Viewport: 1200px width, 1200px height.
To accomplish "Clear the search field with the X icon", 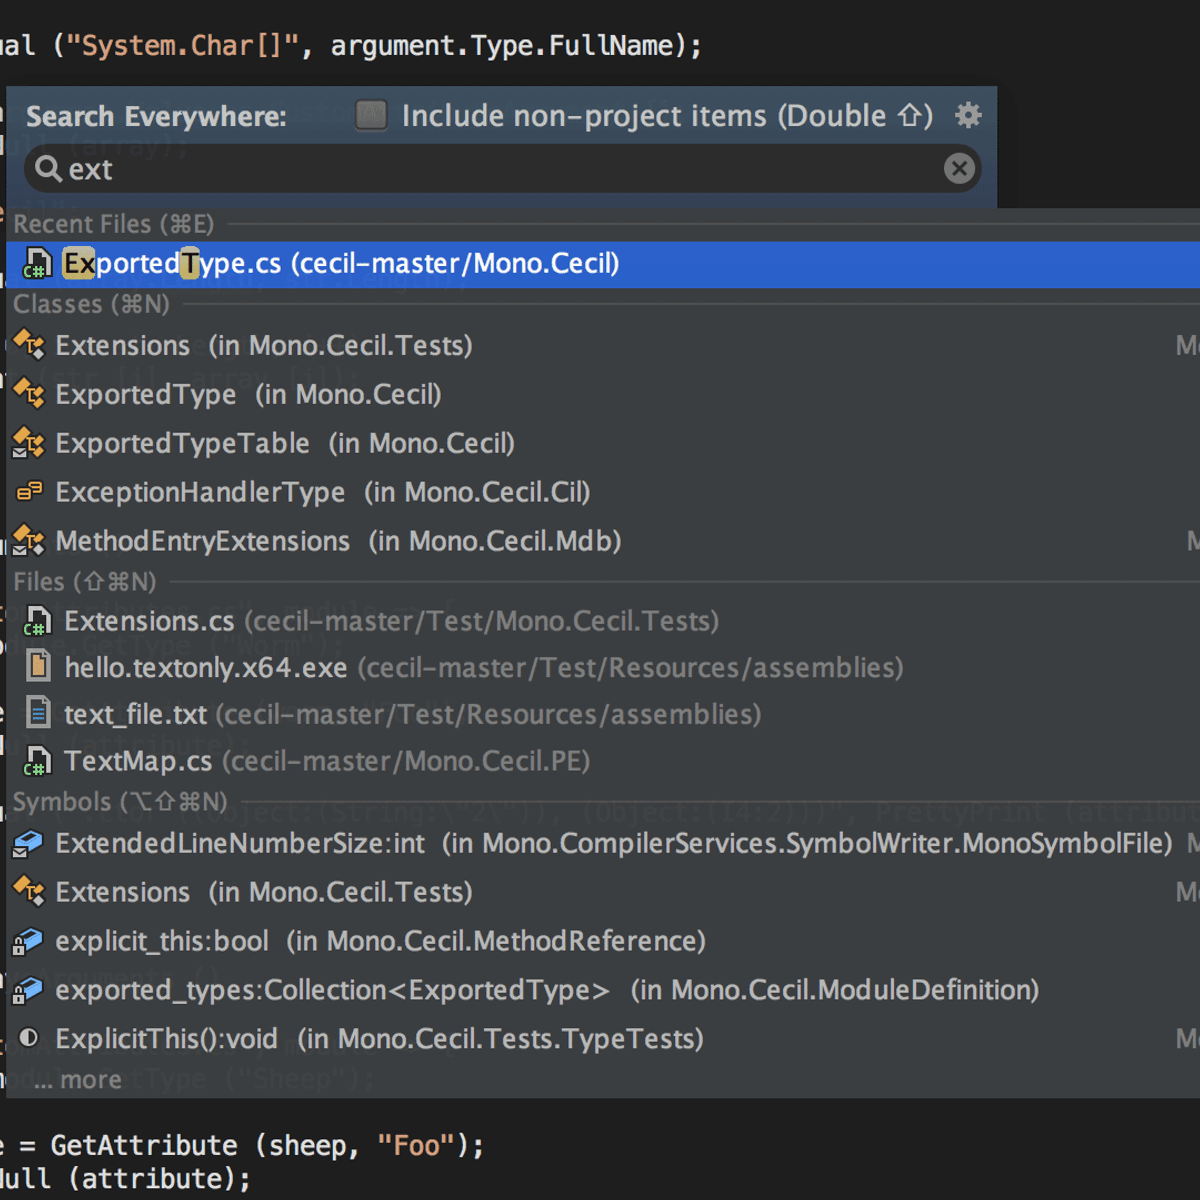I will pos(959,169).
